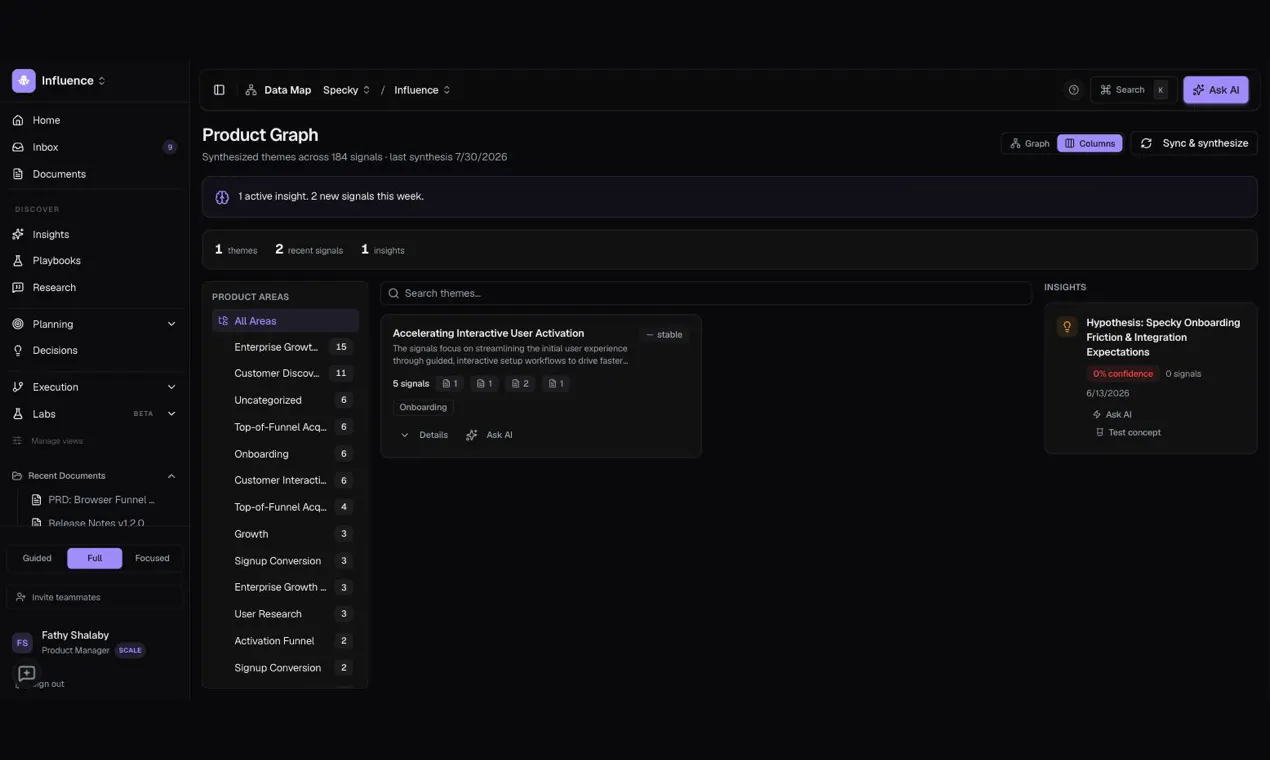Select the Full mode option
This screenshot has height=760, width=1270.
click(x=95, y=558)
